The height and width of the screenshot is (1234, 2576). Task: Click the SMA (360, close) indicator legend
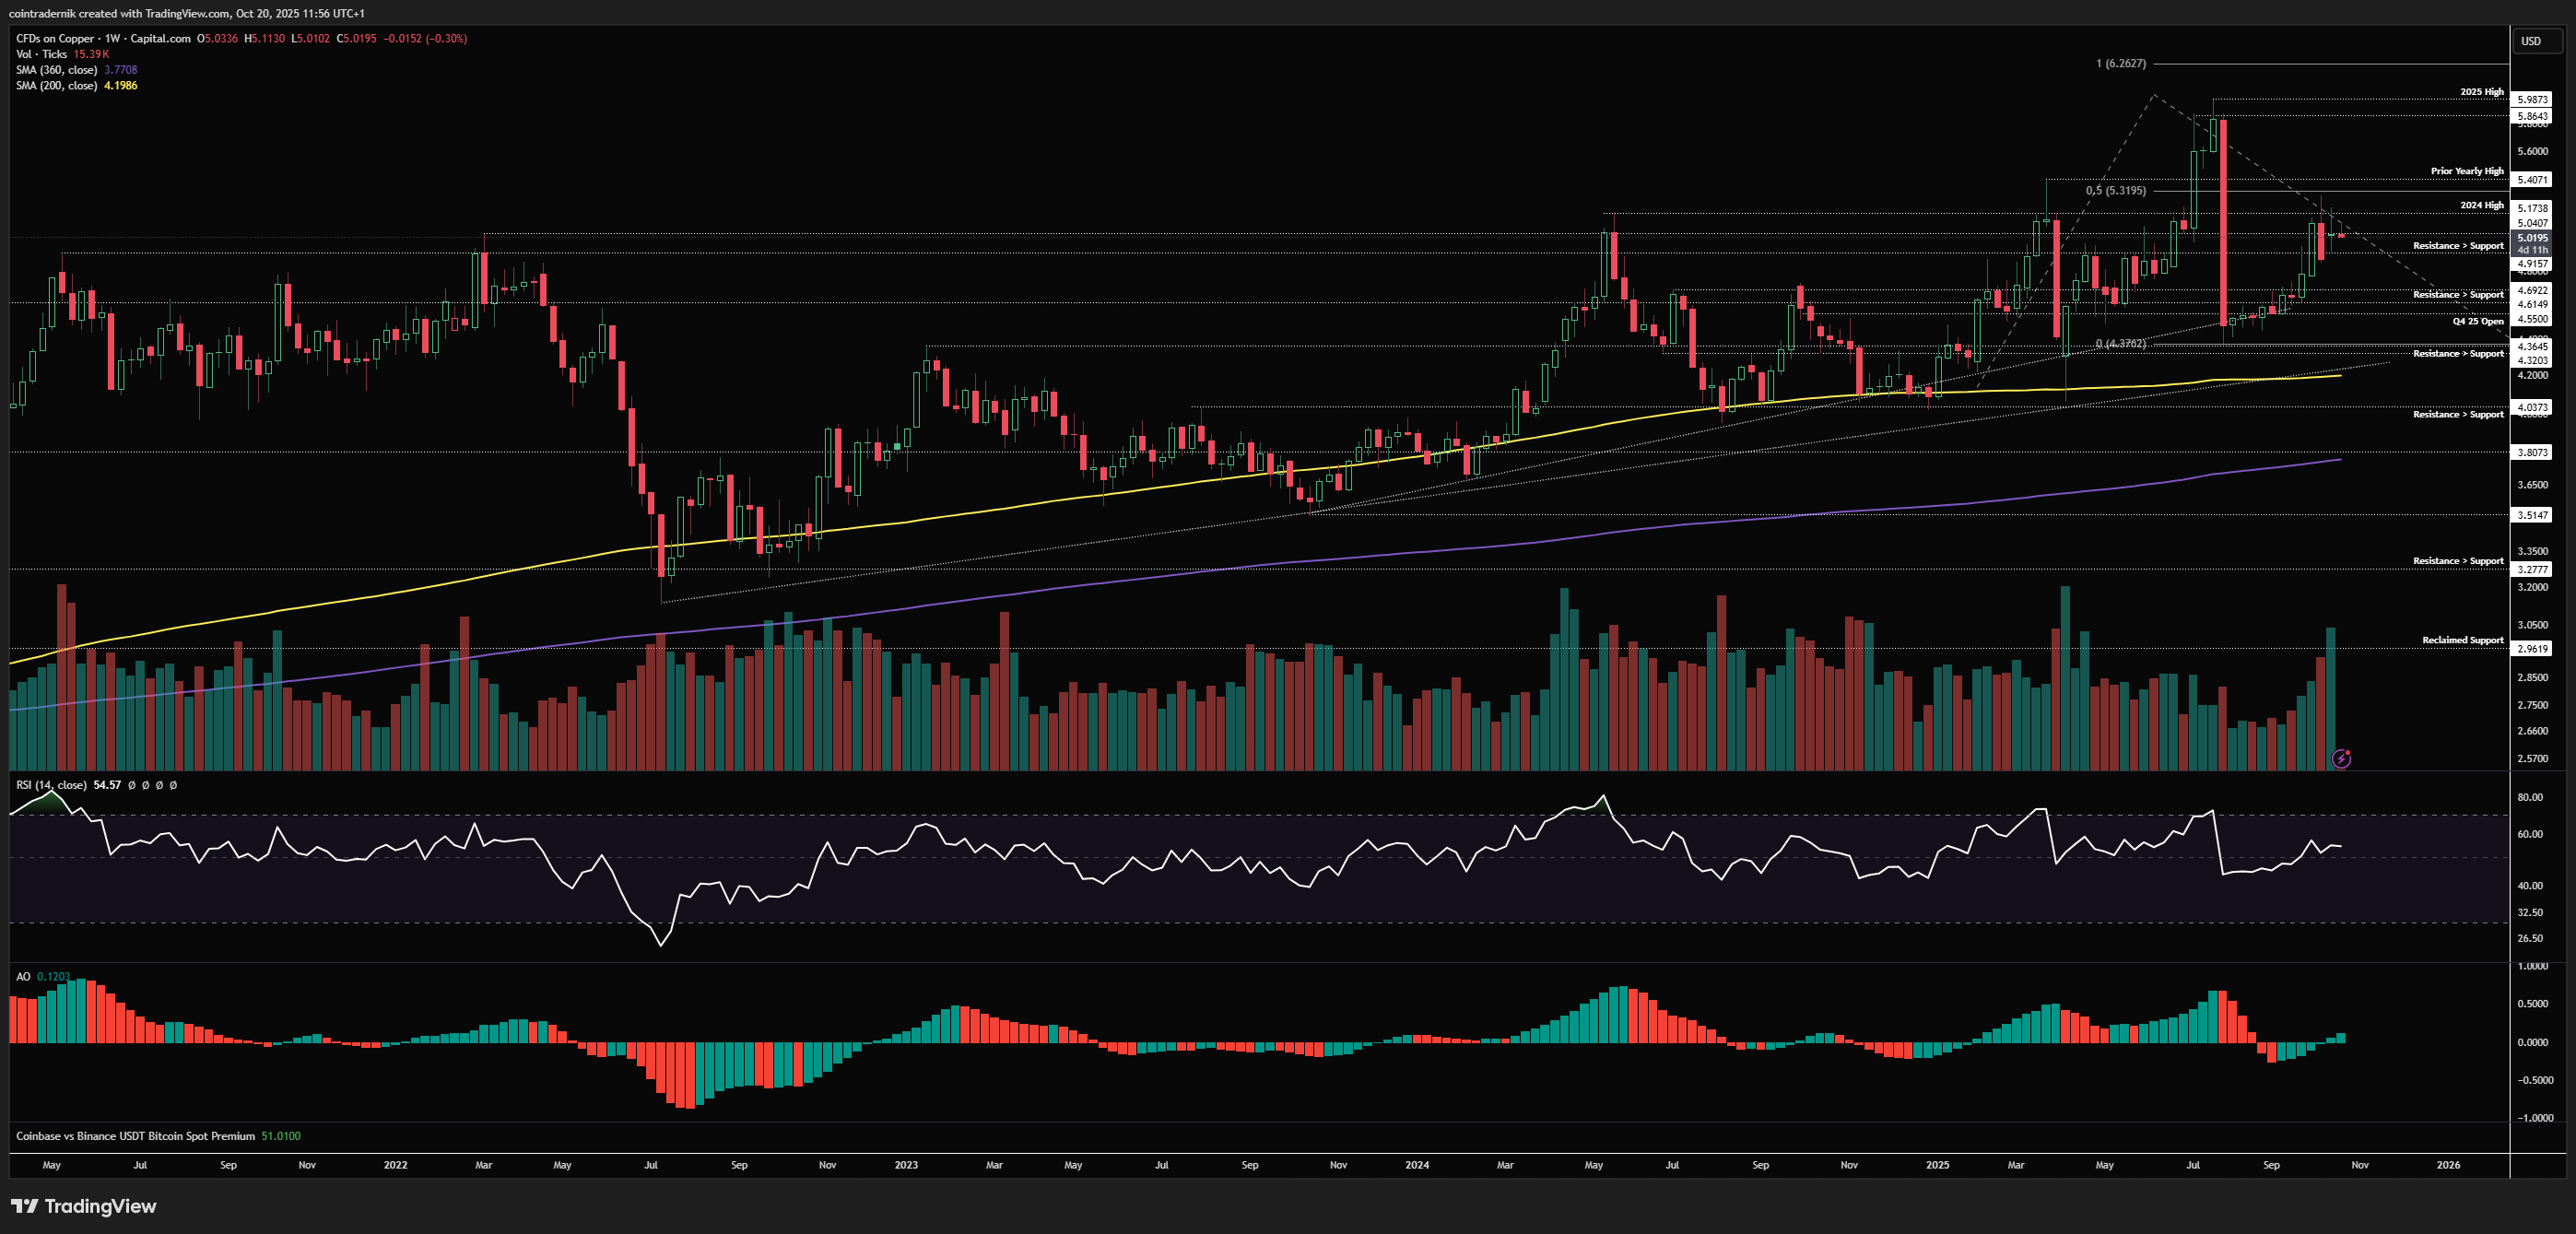[56, 70]
